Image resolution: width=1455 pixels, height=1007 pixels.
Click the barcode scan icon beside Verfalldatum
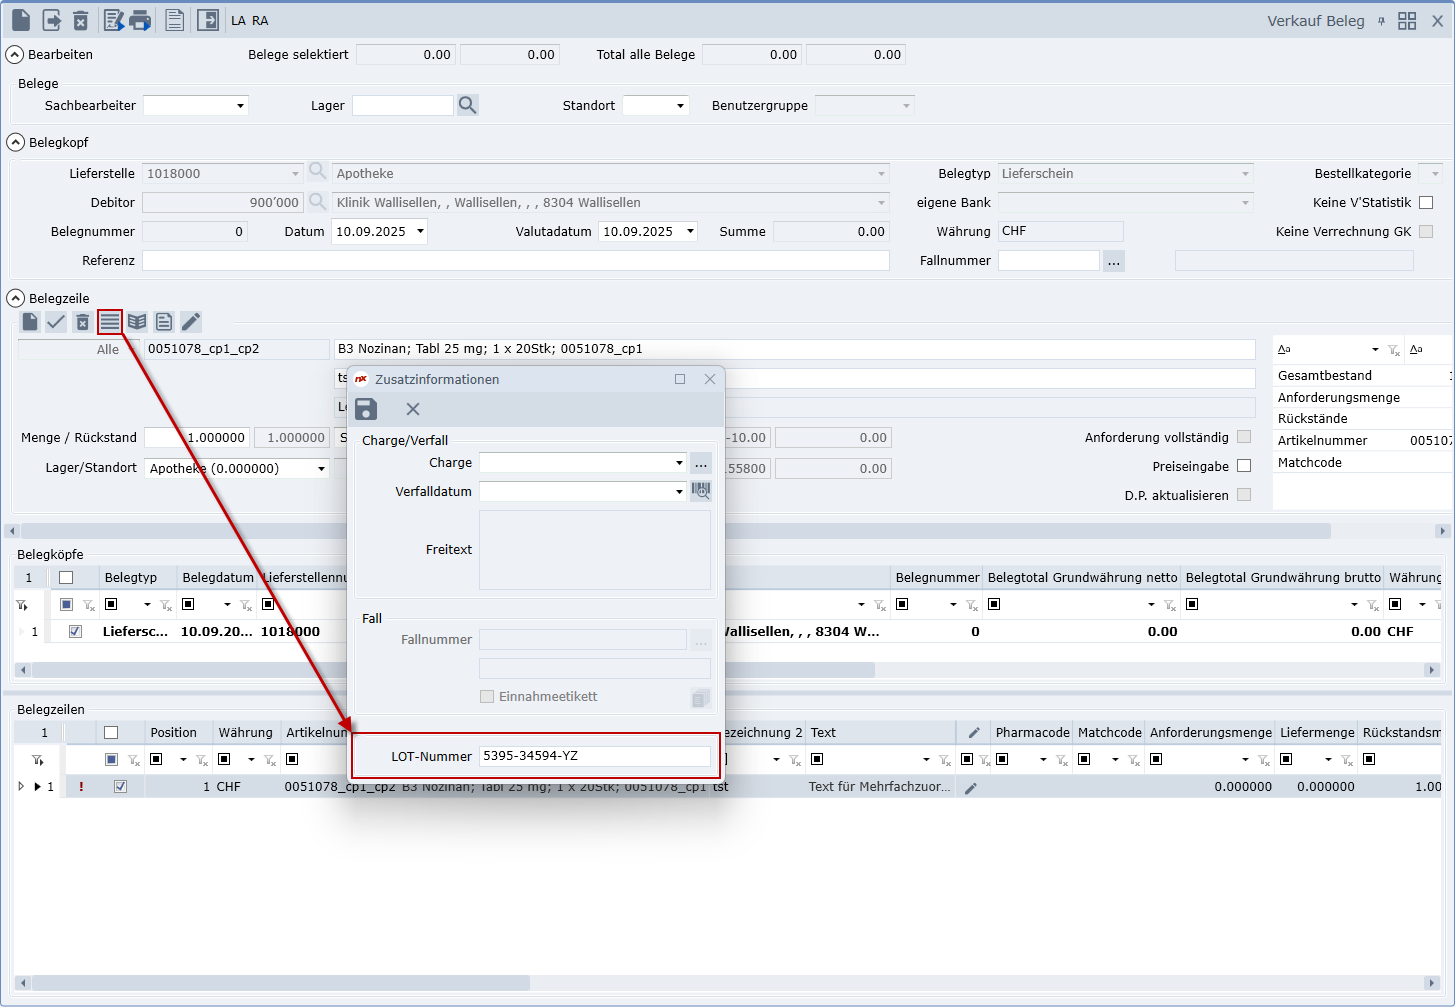pyautogui.click(x=701, y=491)
